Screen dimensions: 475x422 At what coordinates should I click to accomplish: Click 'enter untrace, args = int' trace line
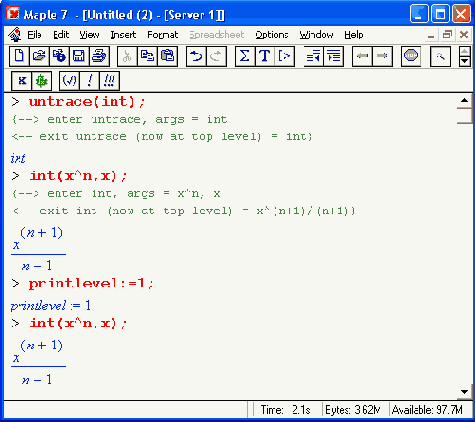120,120
